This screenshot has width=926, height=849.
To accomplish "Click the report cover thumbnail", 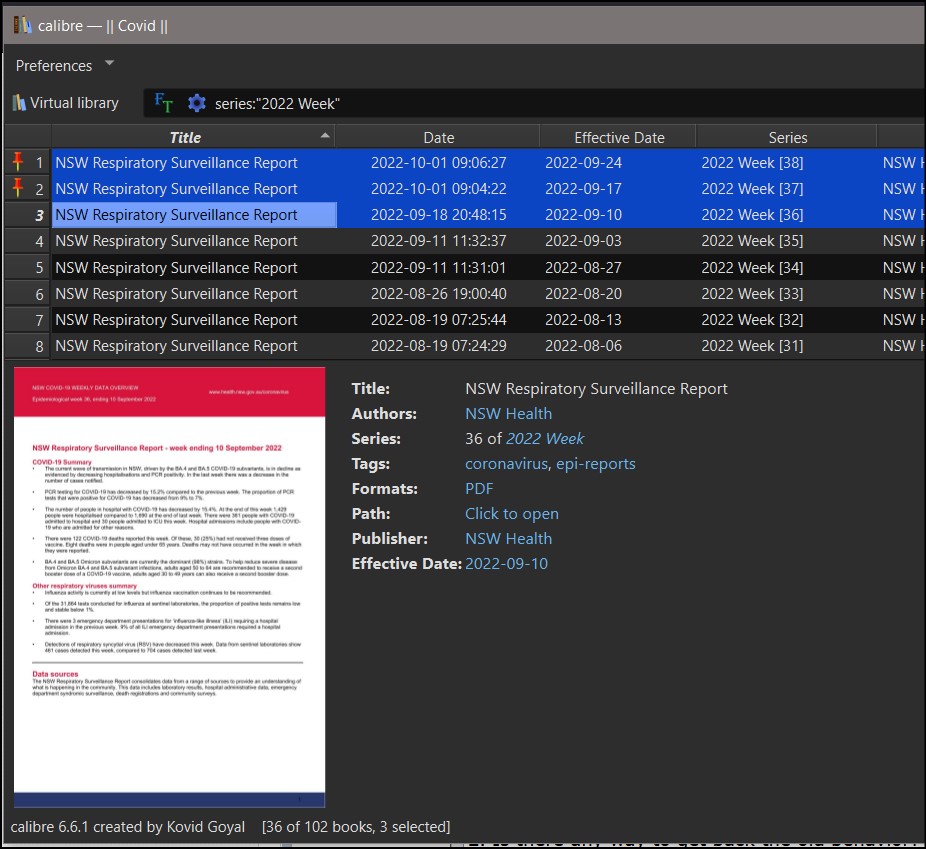I will coord(170,587).
